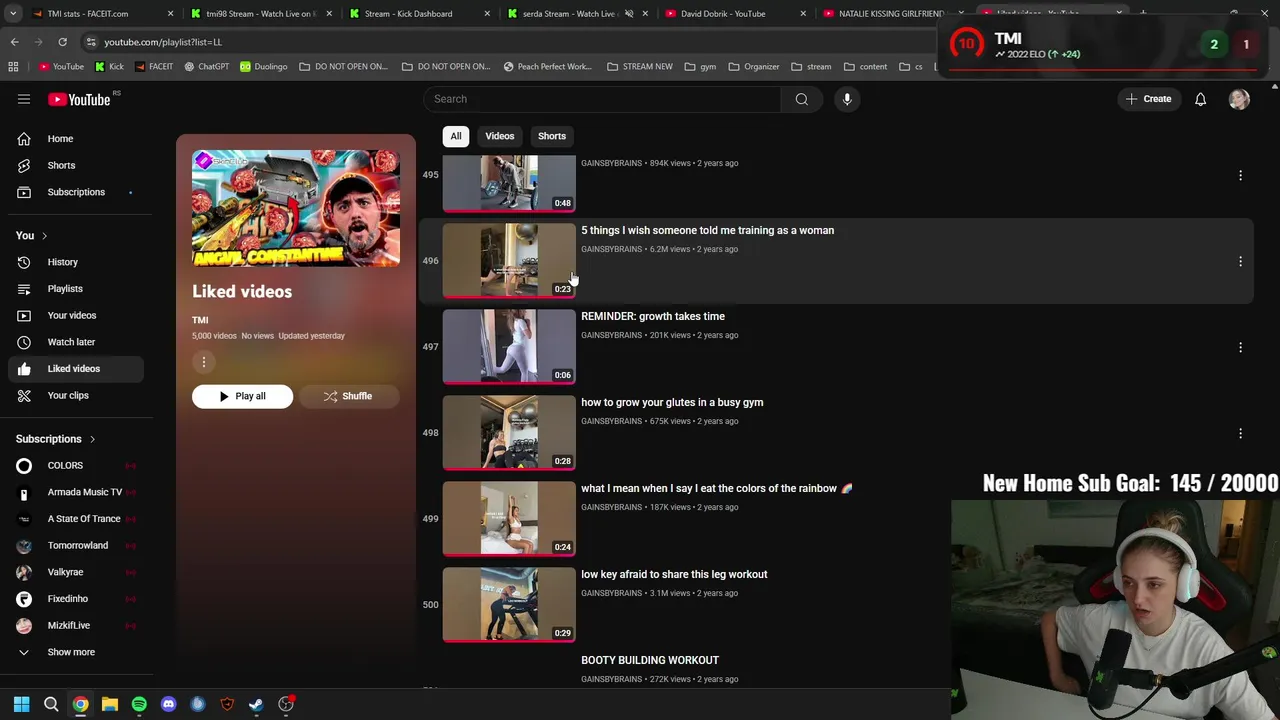Click the Shuffle button
The height and width of the screenshot is (720, 1280).
[x=348, y=396]
